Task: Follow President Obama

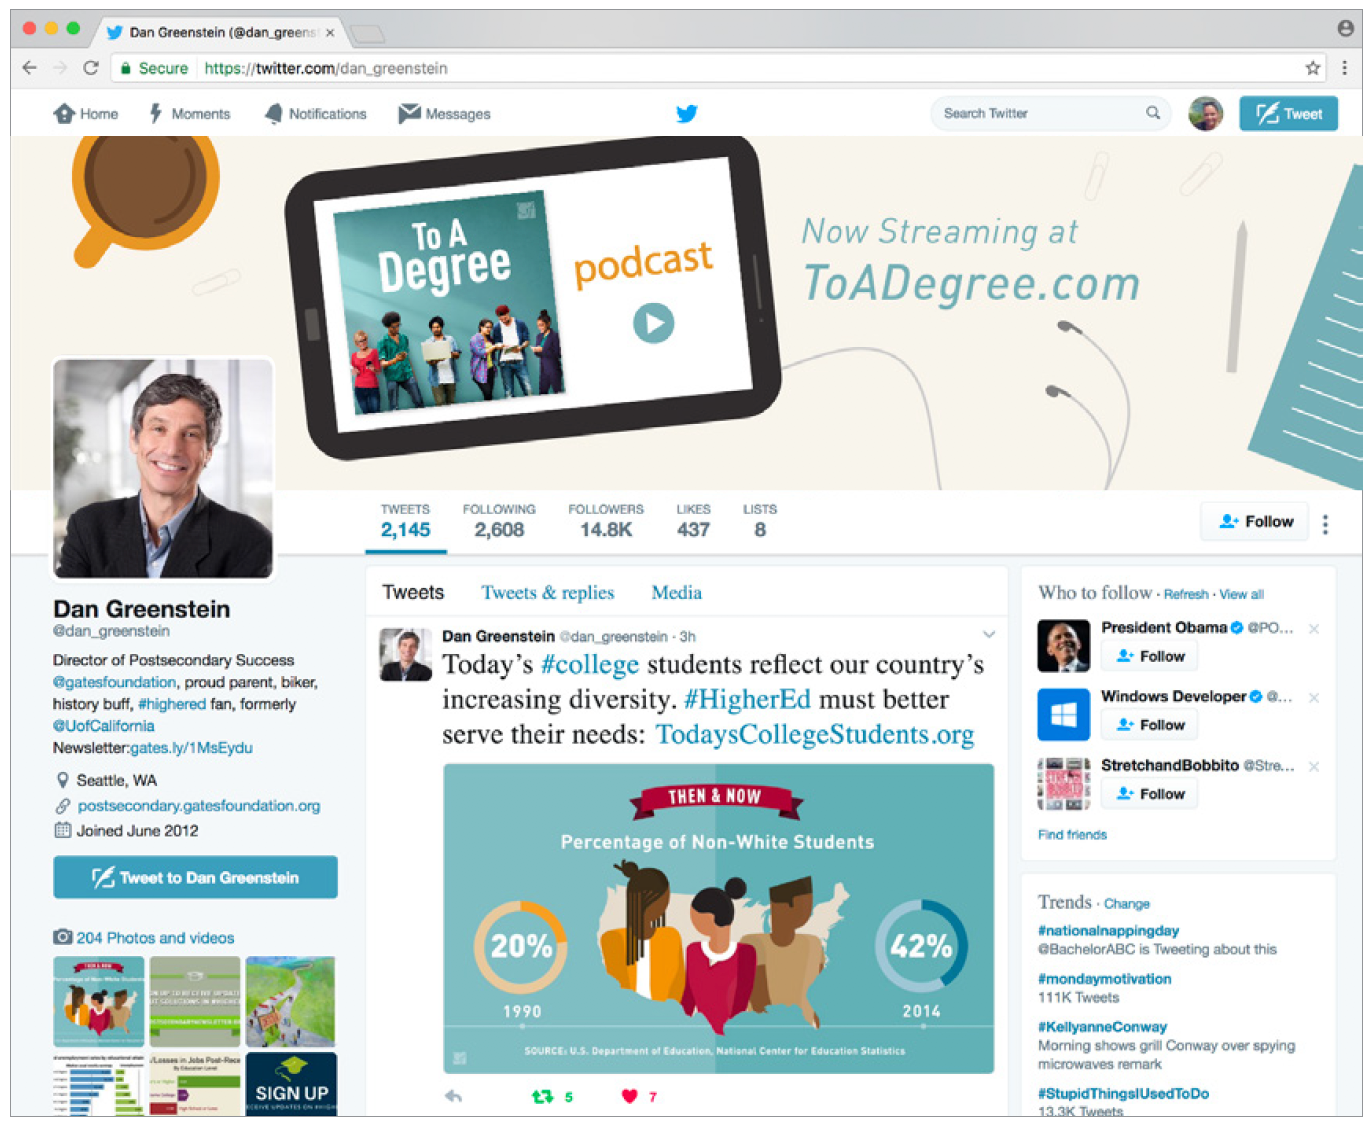Action: coord(1150,656)
